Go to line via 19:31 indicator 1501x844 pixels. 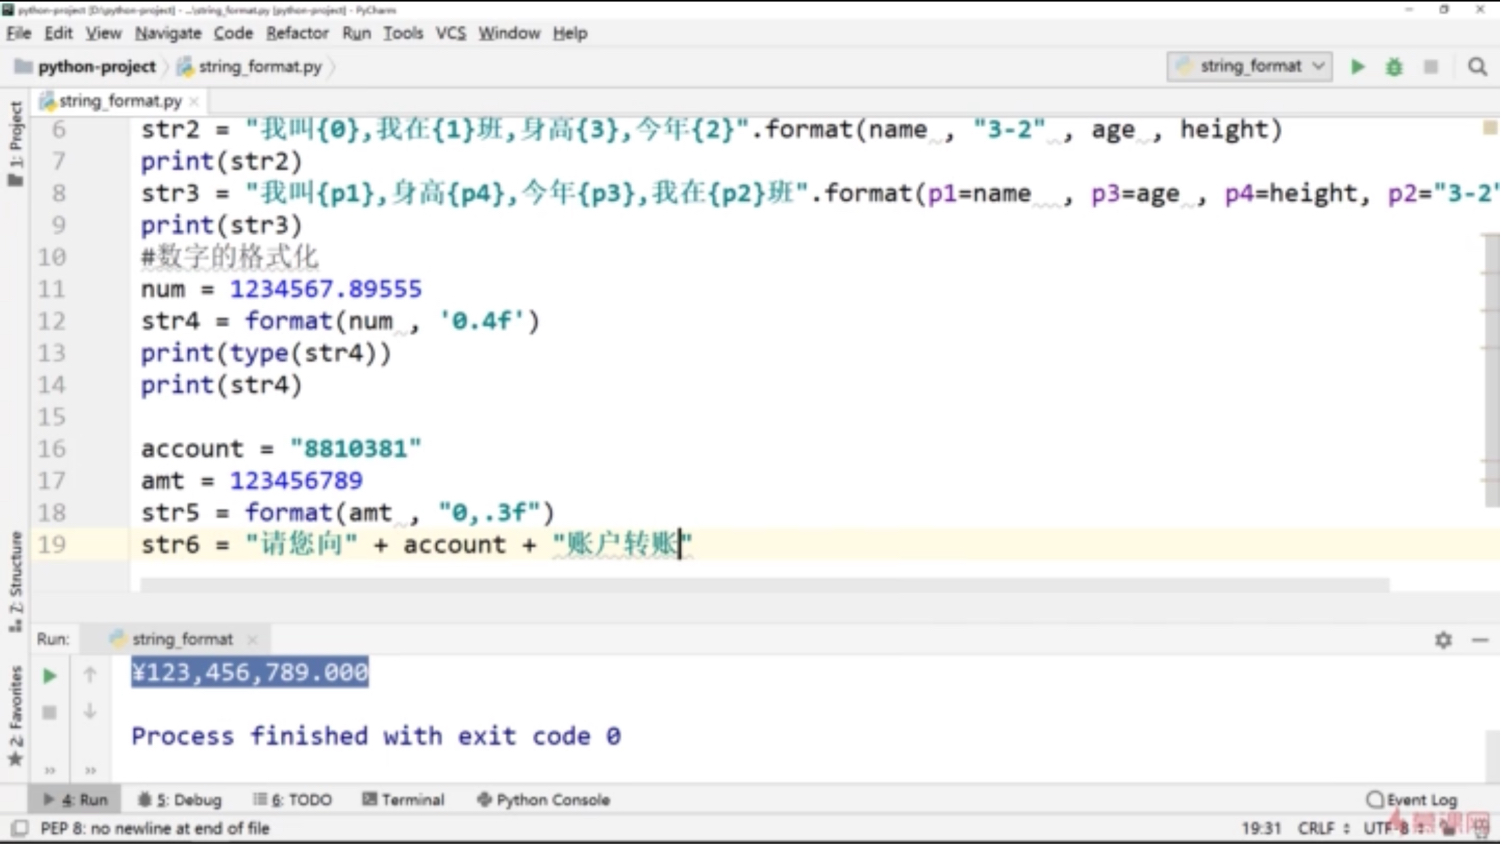pyautogui.click(x=1261, y=828)
